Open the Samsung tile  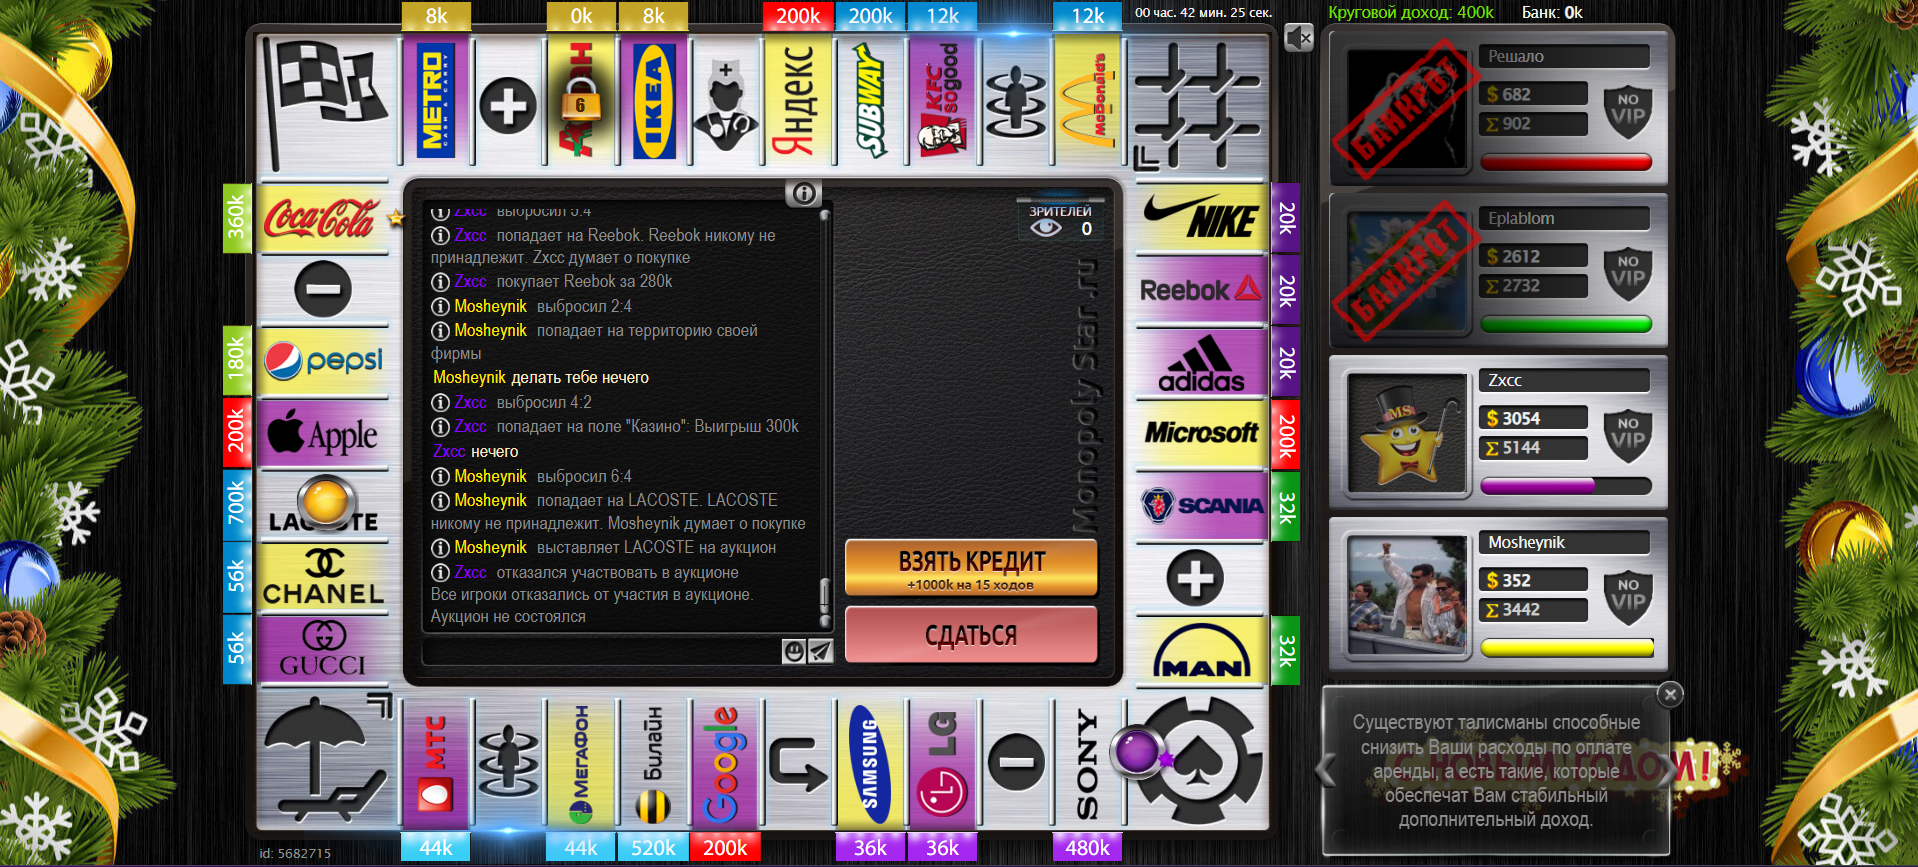coord(870,764)
